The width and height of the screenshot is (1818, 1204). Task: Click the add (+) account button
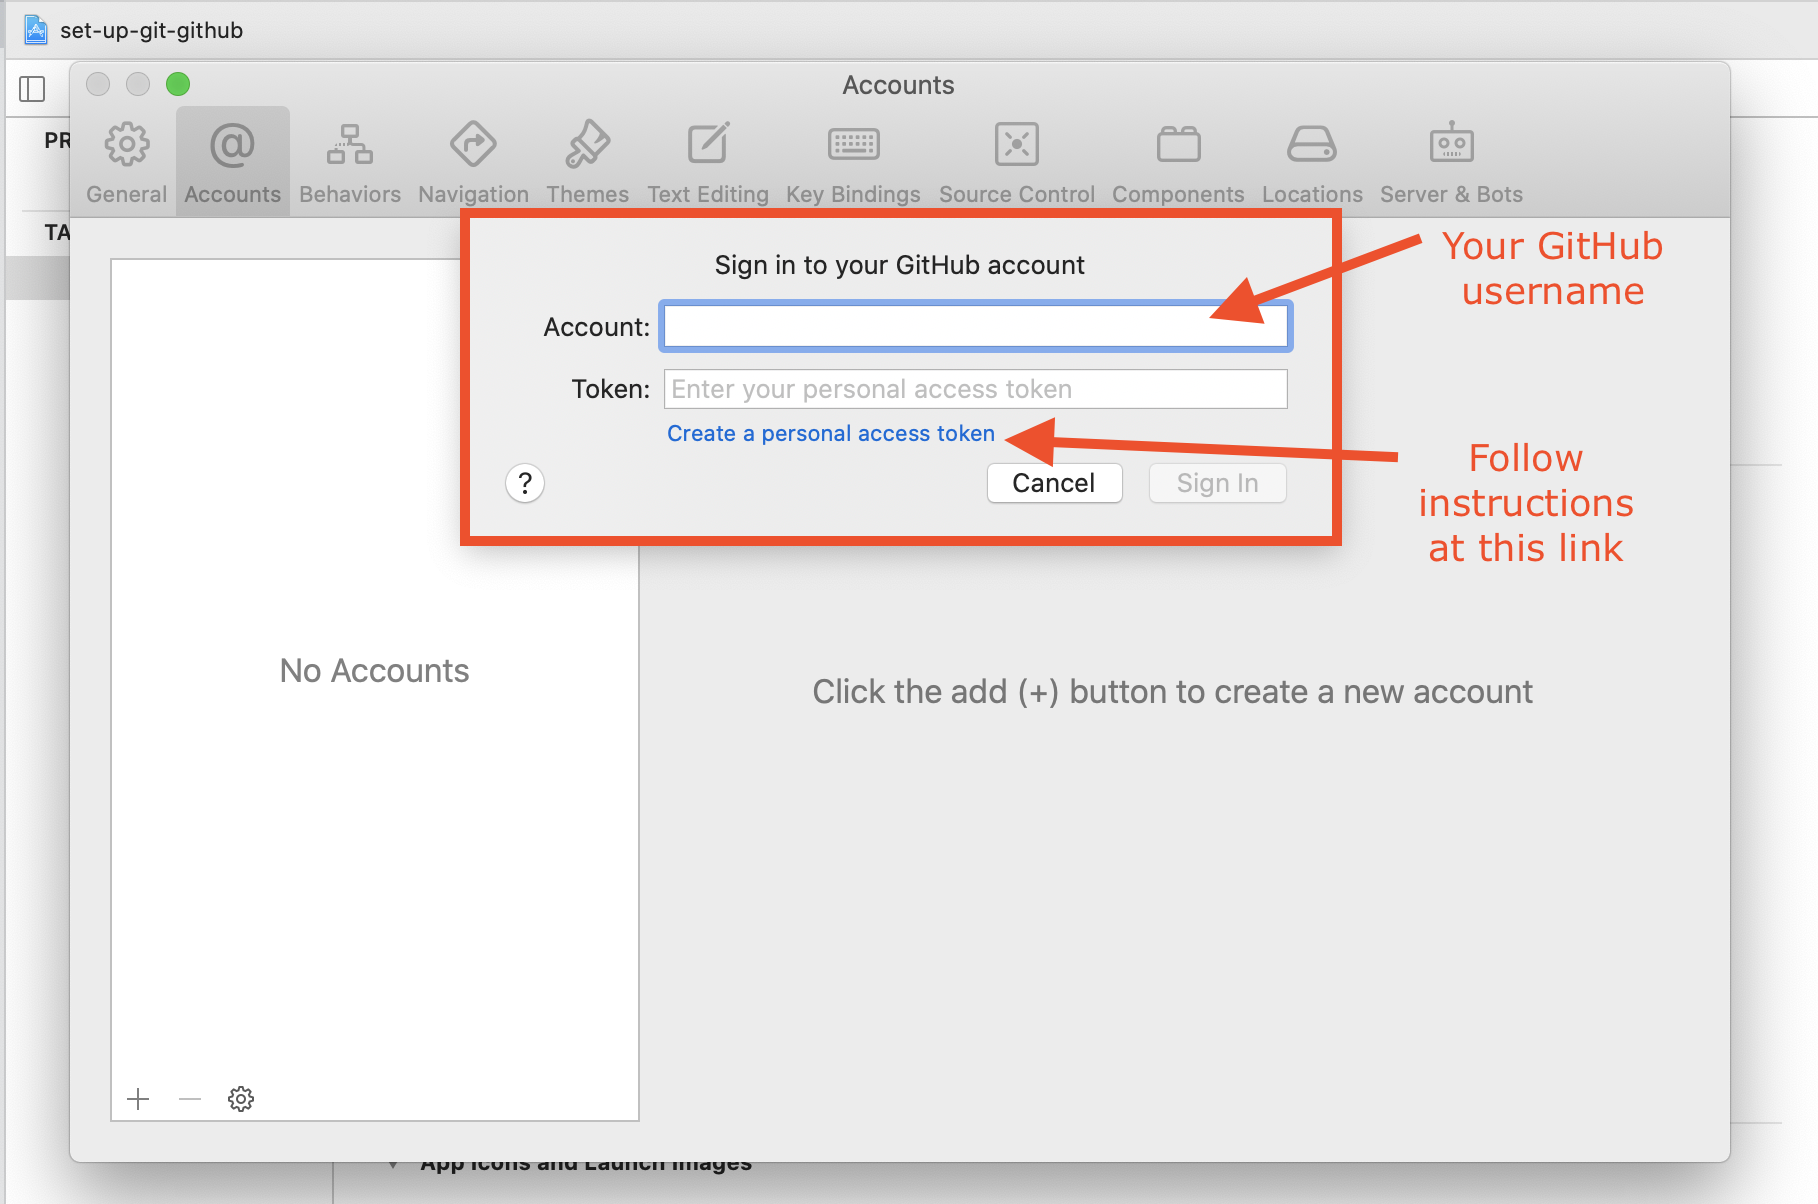click(139, 1099)
